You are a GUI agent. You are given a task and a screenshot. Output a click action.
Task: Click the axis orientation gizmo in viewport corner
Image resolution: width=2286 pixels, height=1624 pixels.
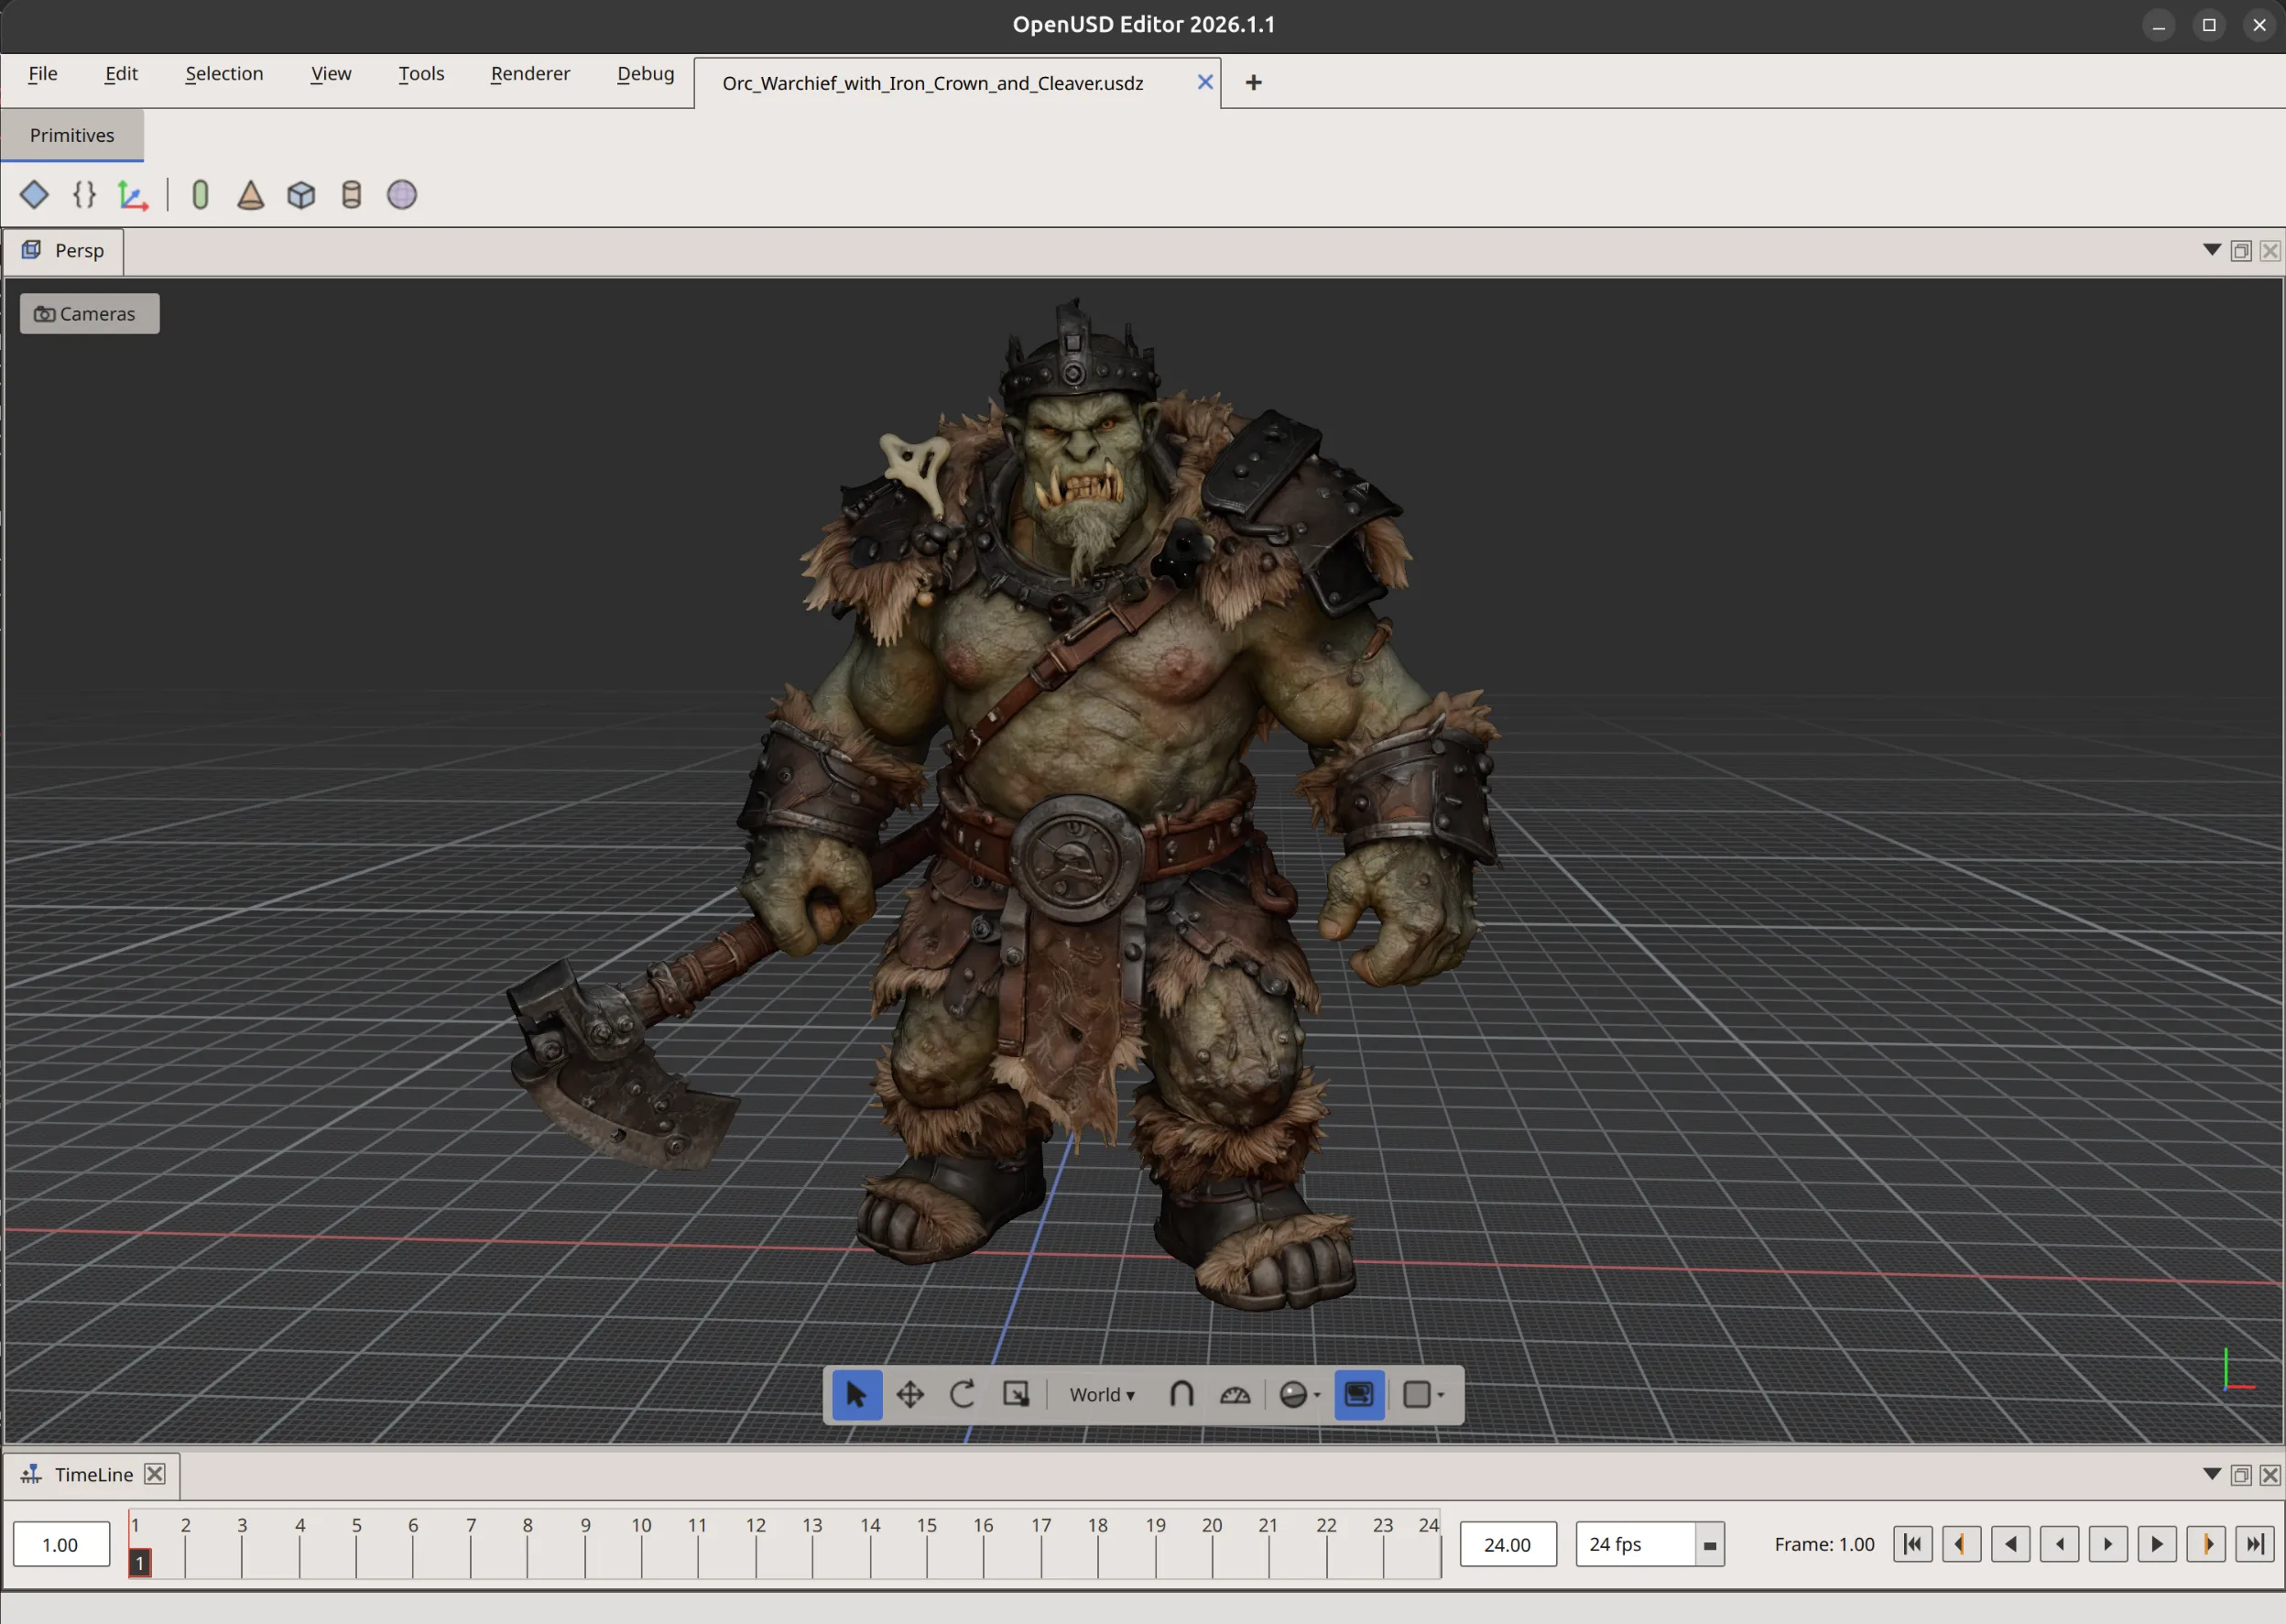tap(2238, 1372)
